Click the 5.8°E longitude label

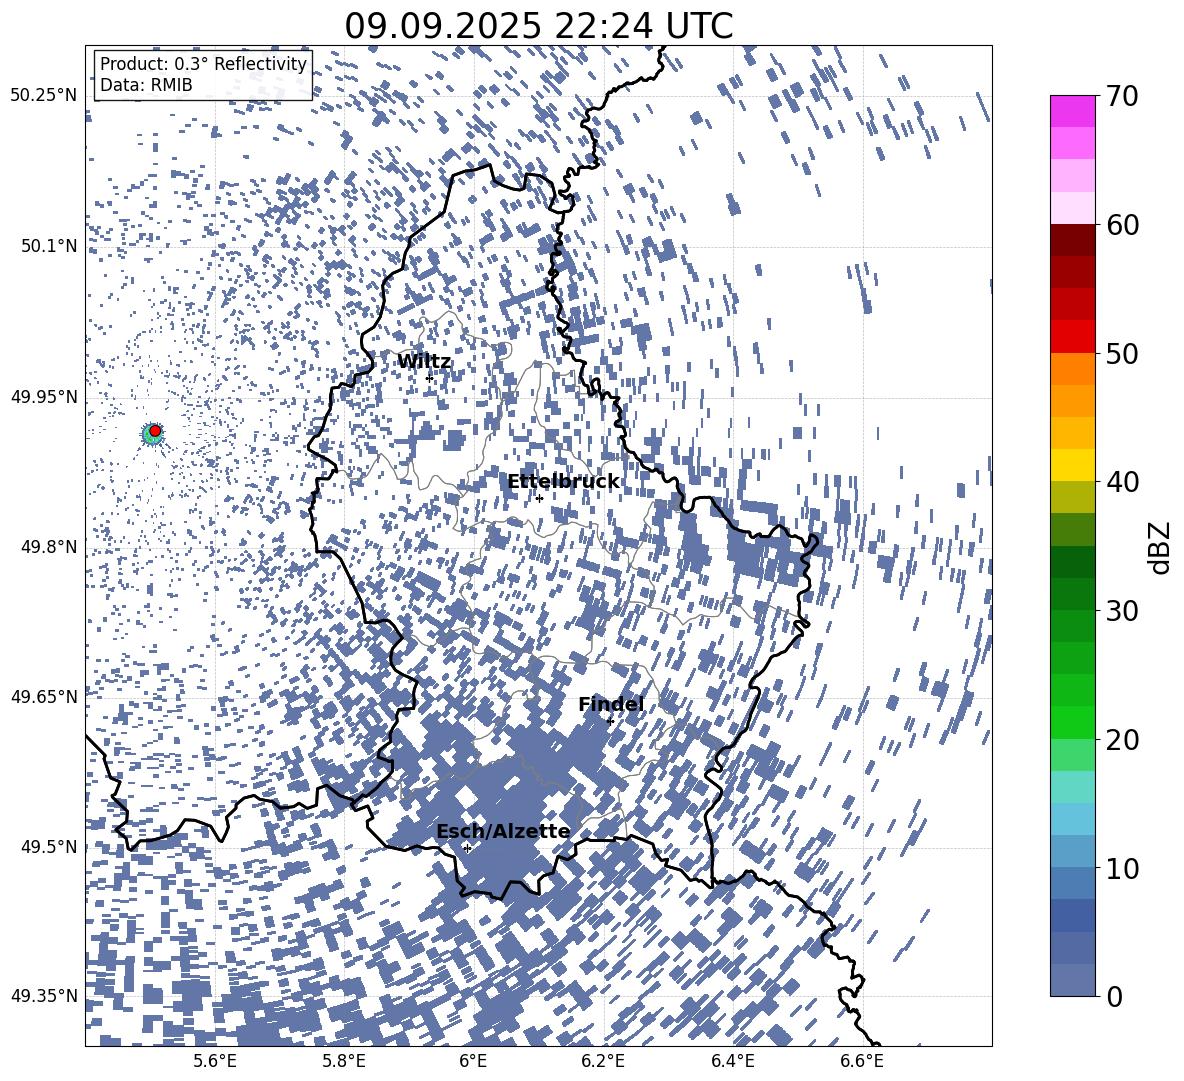point(344,1061)
